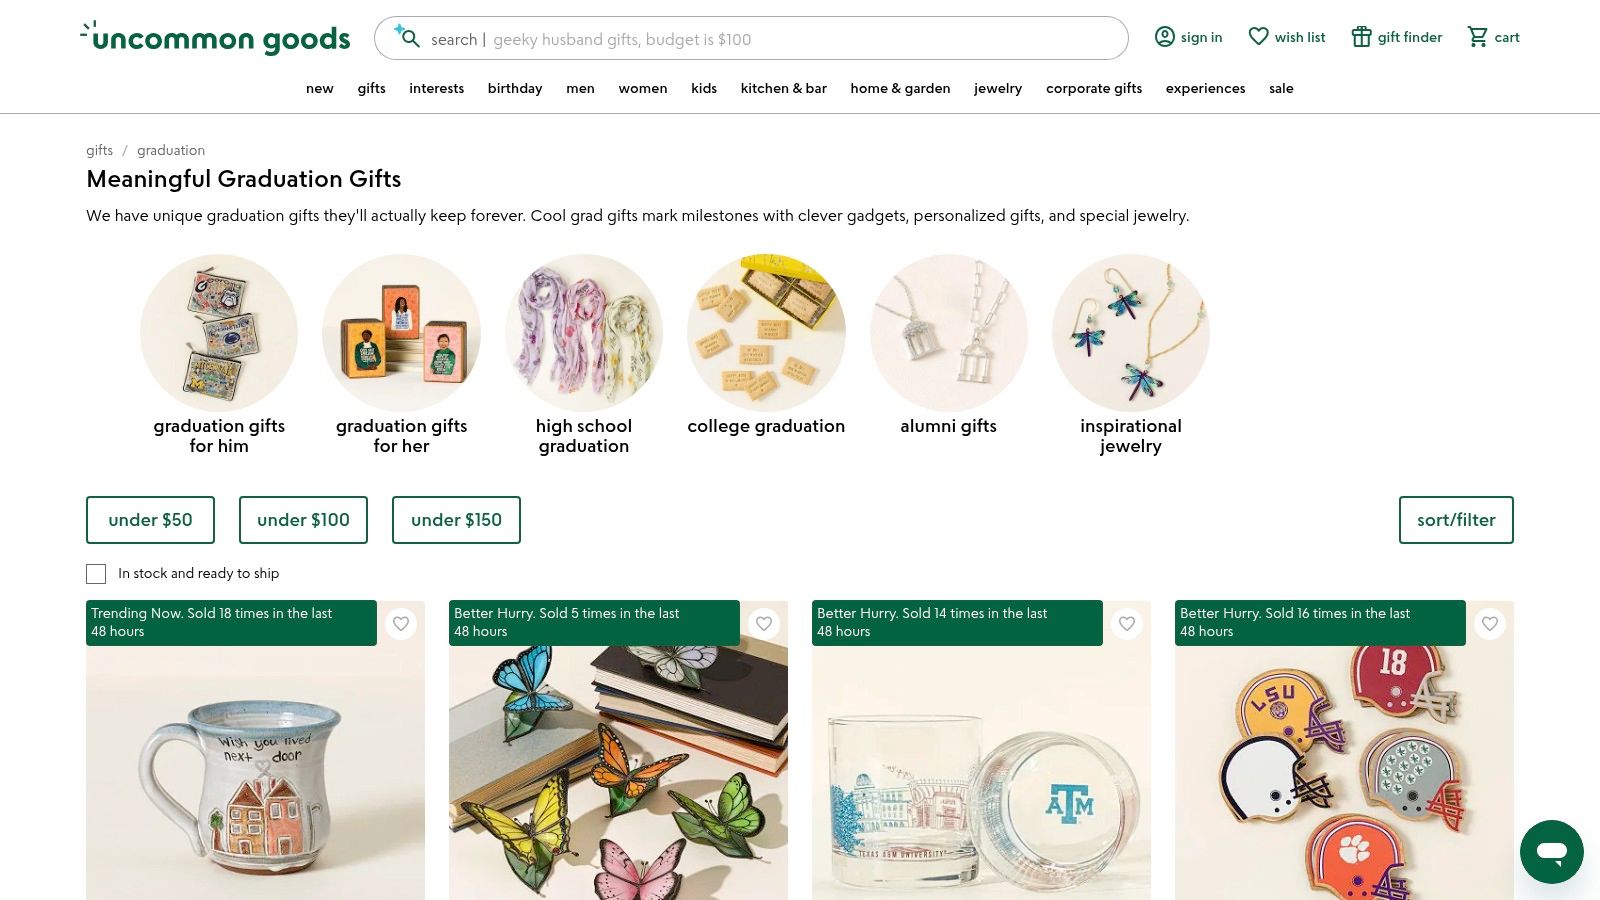This screenshot has width=1600, height=900.
Task: Check In stock and ready to ship
Action: coord(96,574)
